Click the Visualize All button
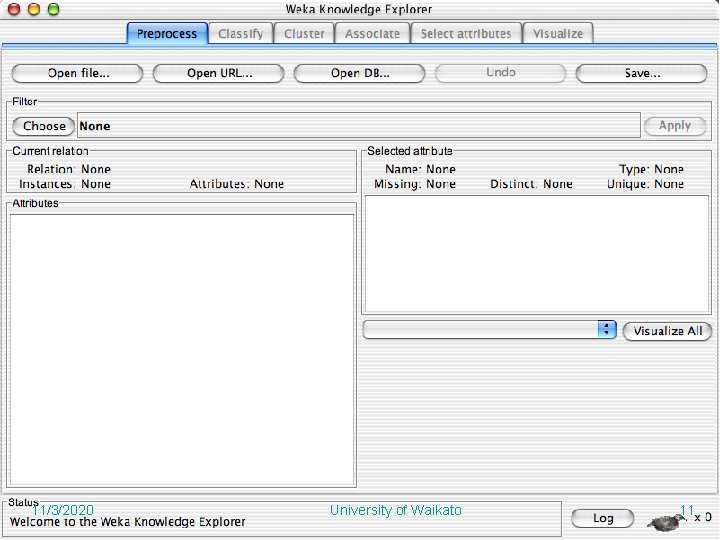Image resolution: width=720 pixels, height=540 pixels. (x=668, y=331)
